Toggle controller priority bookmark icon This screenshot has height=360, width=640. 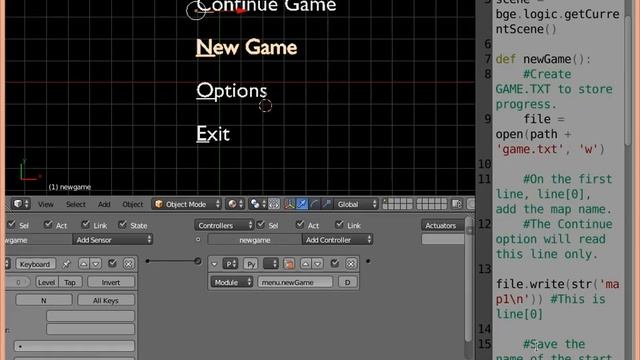pyautogui.click(x=289, y=264)
